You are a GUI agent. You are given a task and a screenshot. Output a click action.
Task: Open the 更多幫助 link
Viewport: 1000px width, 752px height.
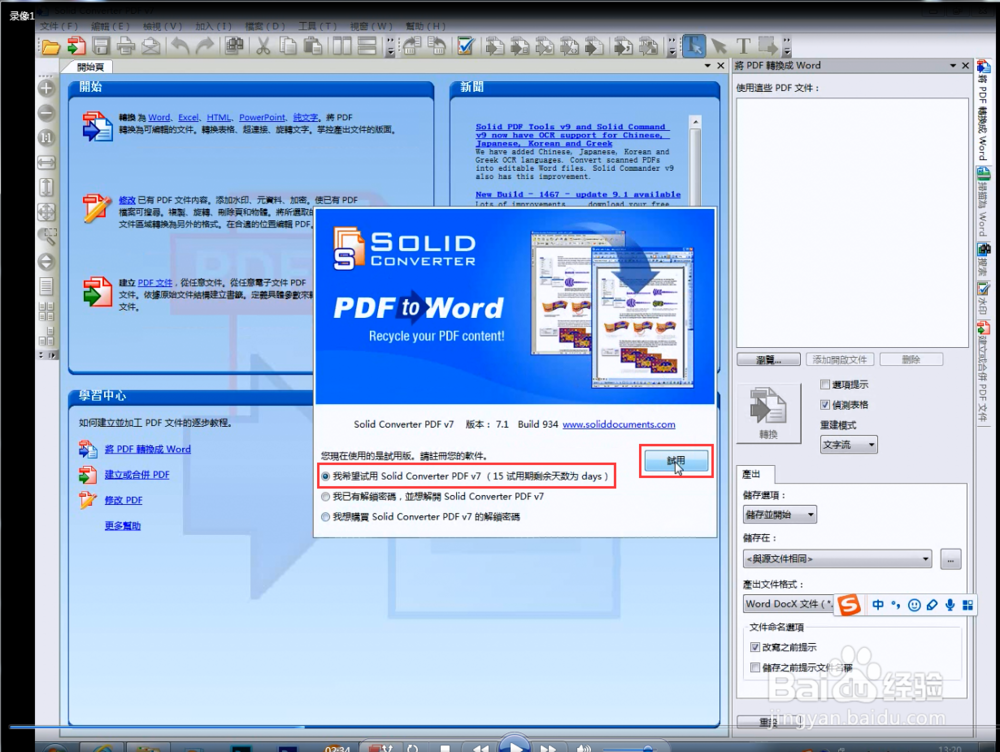(122, 526)
